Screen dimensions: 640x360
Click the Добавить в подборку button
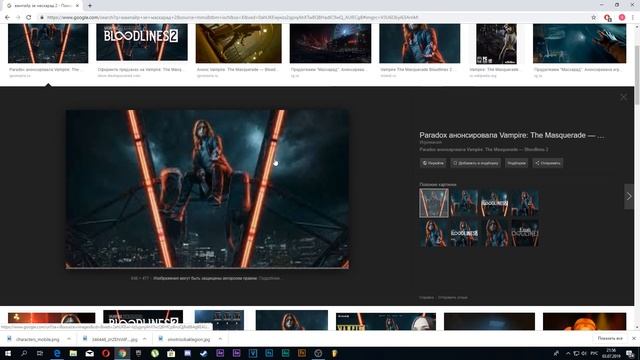point(476,163)
